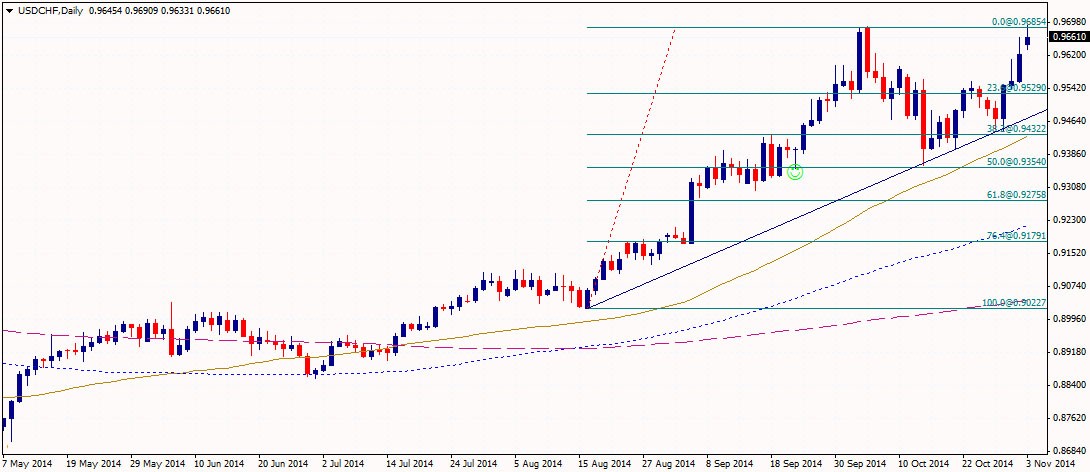Click the 2 Jul 2014 date label
The height and width of the screenshot is (472, 1090).
click(342, 464)
